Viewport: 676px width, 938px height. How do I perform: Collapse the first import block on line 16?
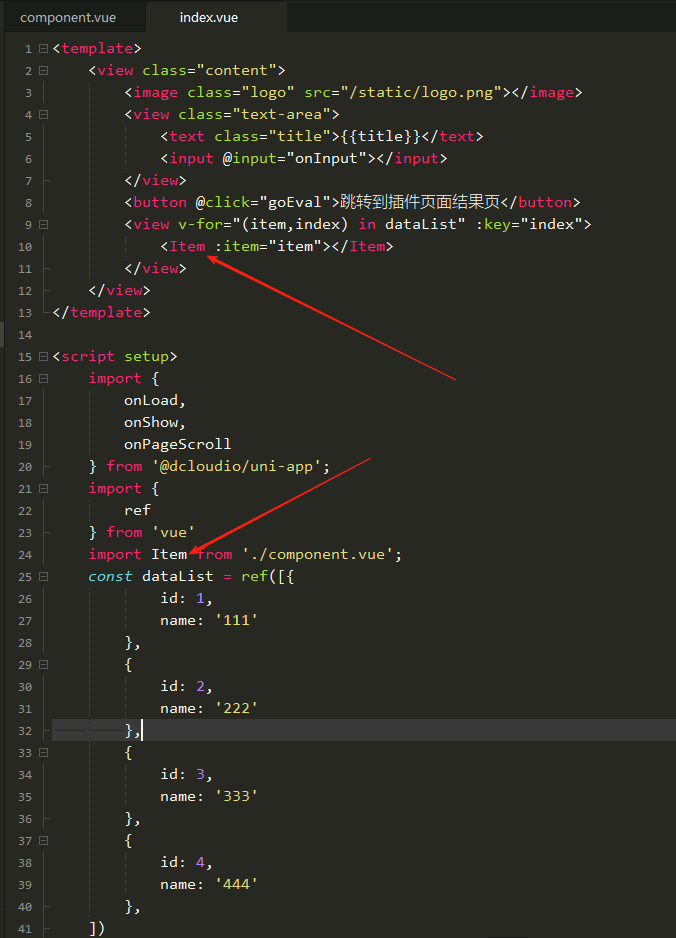point(43,379)
